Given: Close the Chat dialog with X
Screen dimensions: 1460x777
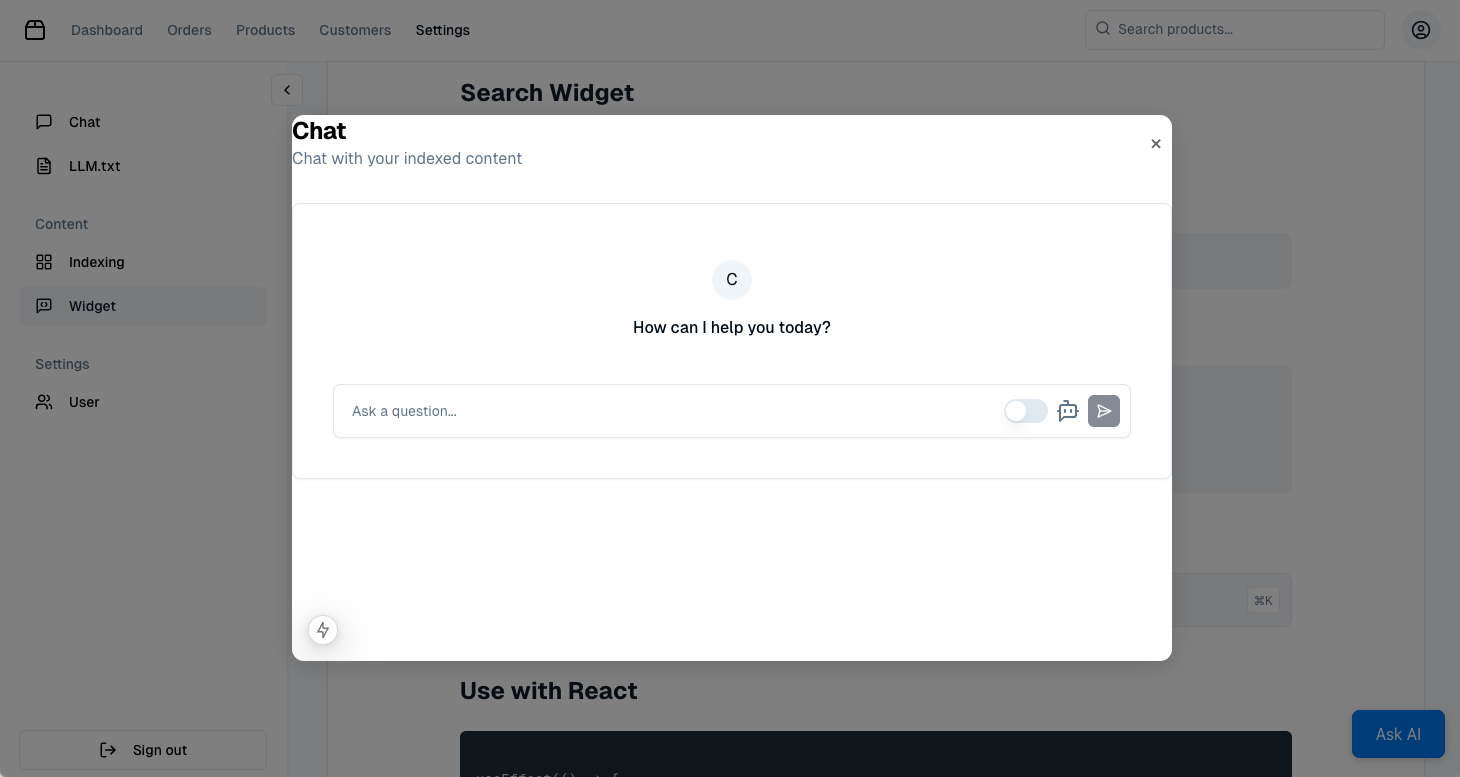Looking at the screenshot, I should tap(1155, 144).
